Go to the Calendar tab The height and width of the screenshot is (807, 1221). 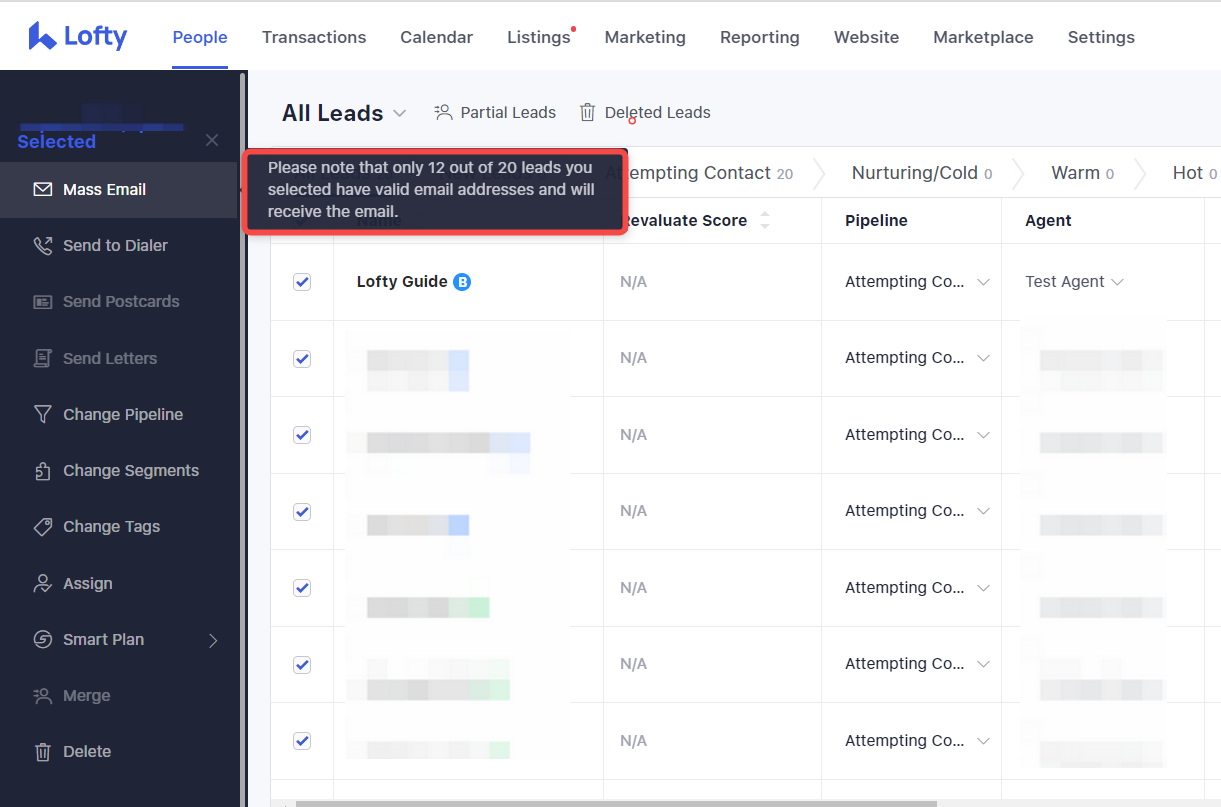click(436, 37)
